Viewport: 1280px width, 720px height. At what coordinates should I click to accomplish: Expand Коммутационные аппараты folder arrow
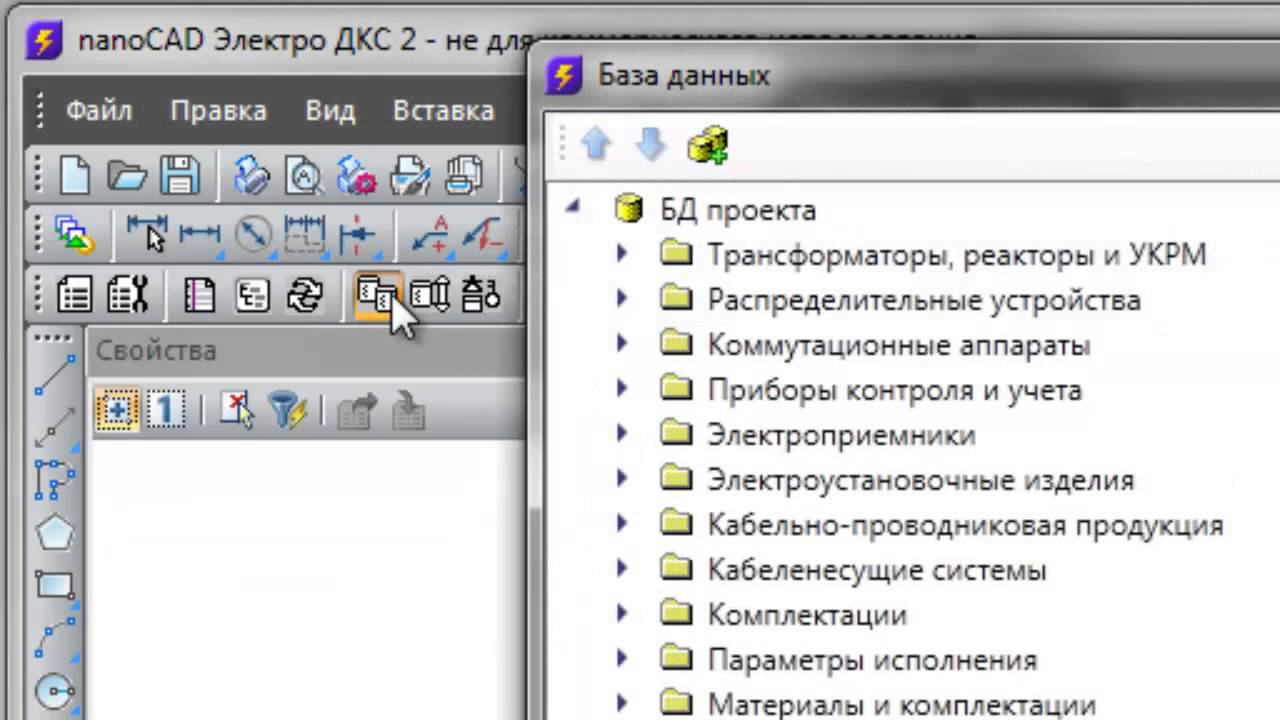621,344
